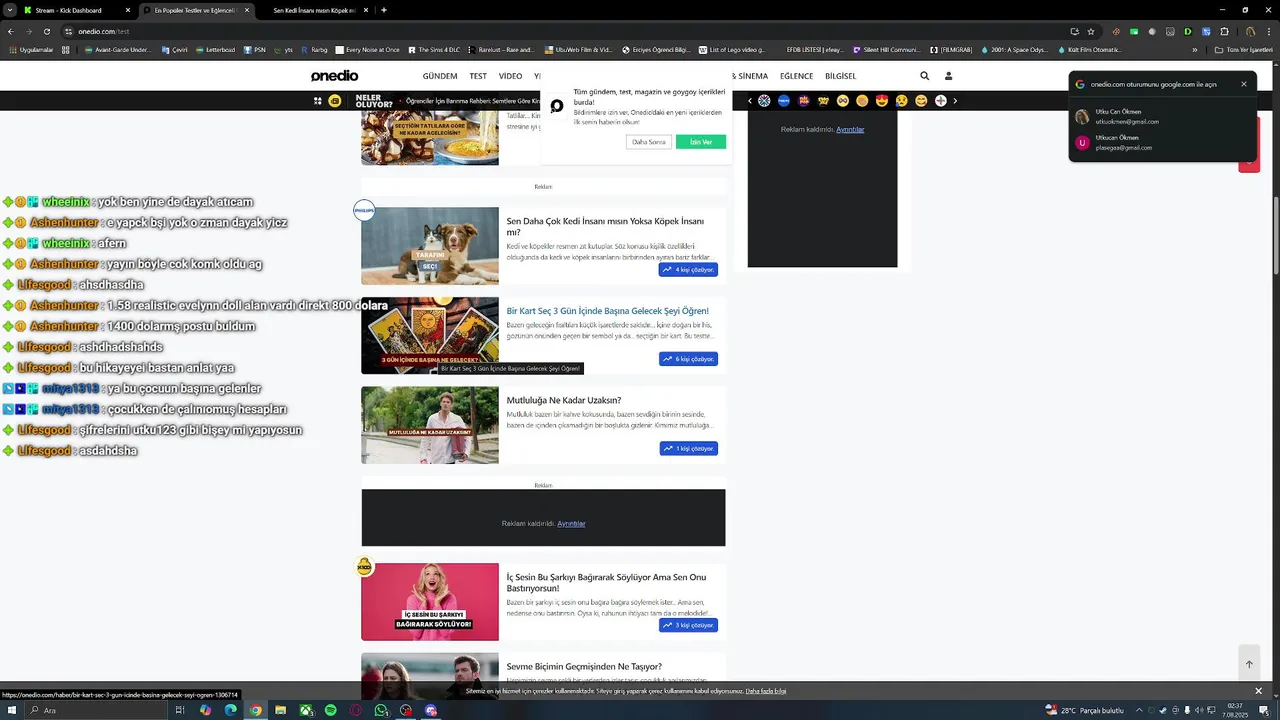Open the grid menu icon left of 'Neler Oluyor?'

pyautogui.click(x=318, y=101)
